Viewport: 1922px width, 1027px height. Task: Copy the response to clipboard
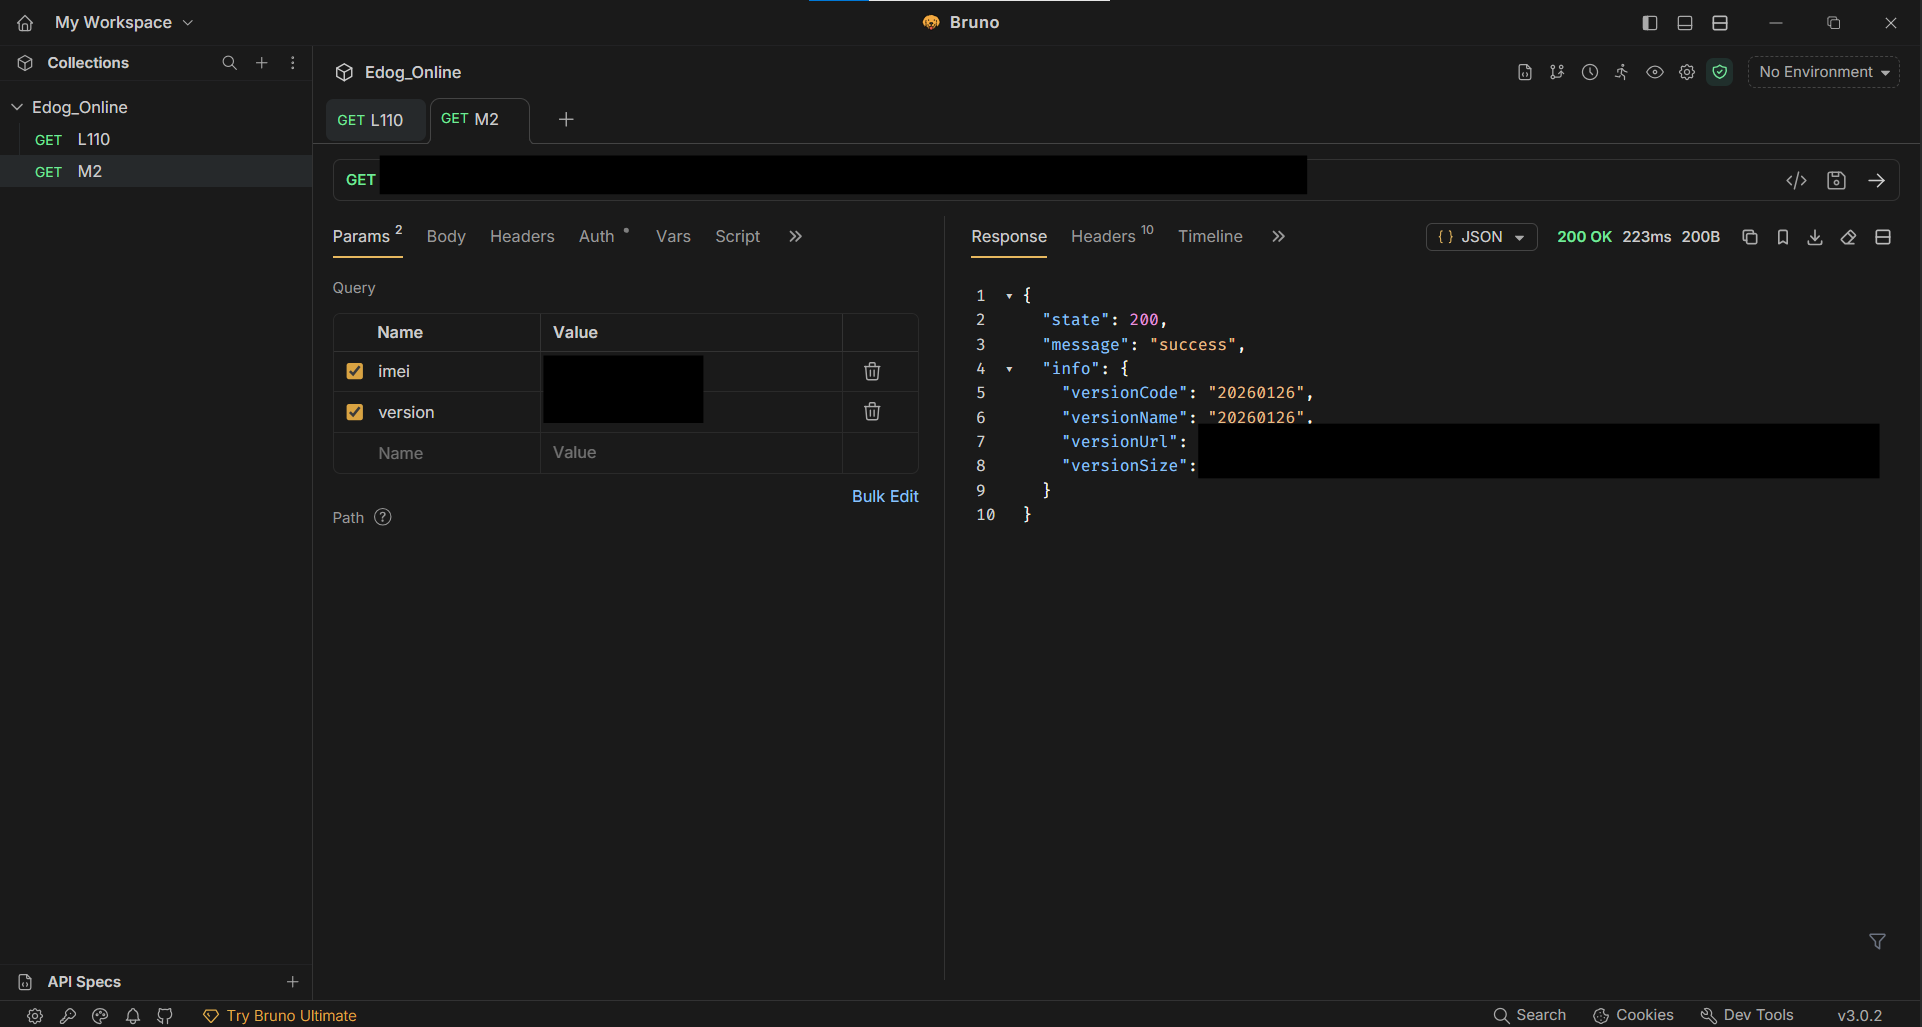click(1749, 237)
